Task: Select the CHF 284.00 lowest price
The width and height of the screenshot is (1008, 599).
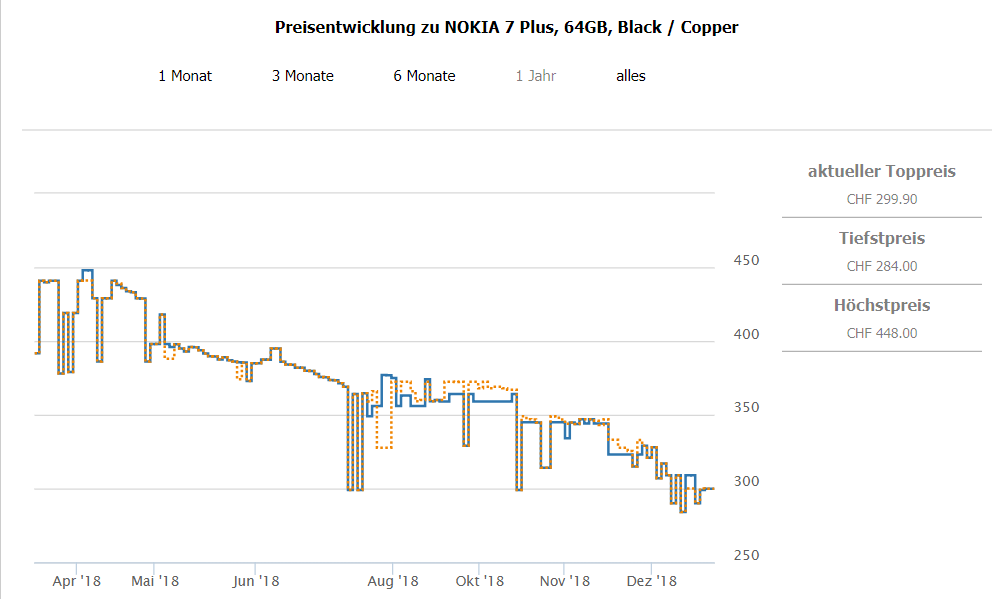Action: pyautogui.click(x=881, y=266)
